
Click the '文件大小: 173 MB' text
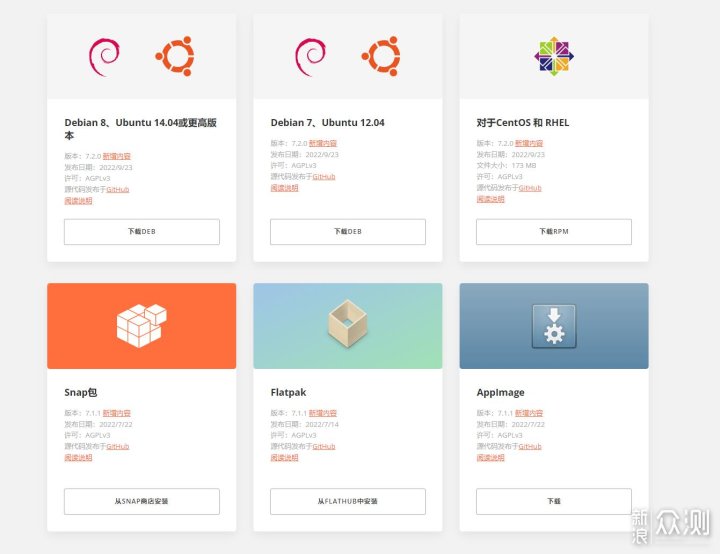pyautogui.click(x=506, y=165)
